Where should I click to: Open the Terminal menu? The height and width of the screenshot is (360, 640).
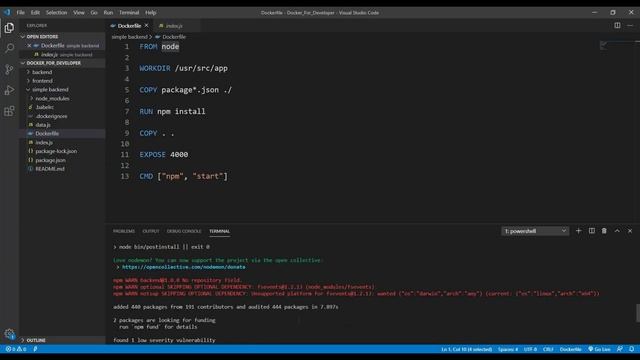click(129, 12)
